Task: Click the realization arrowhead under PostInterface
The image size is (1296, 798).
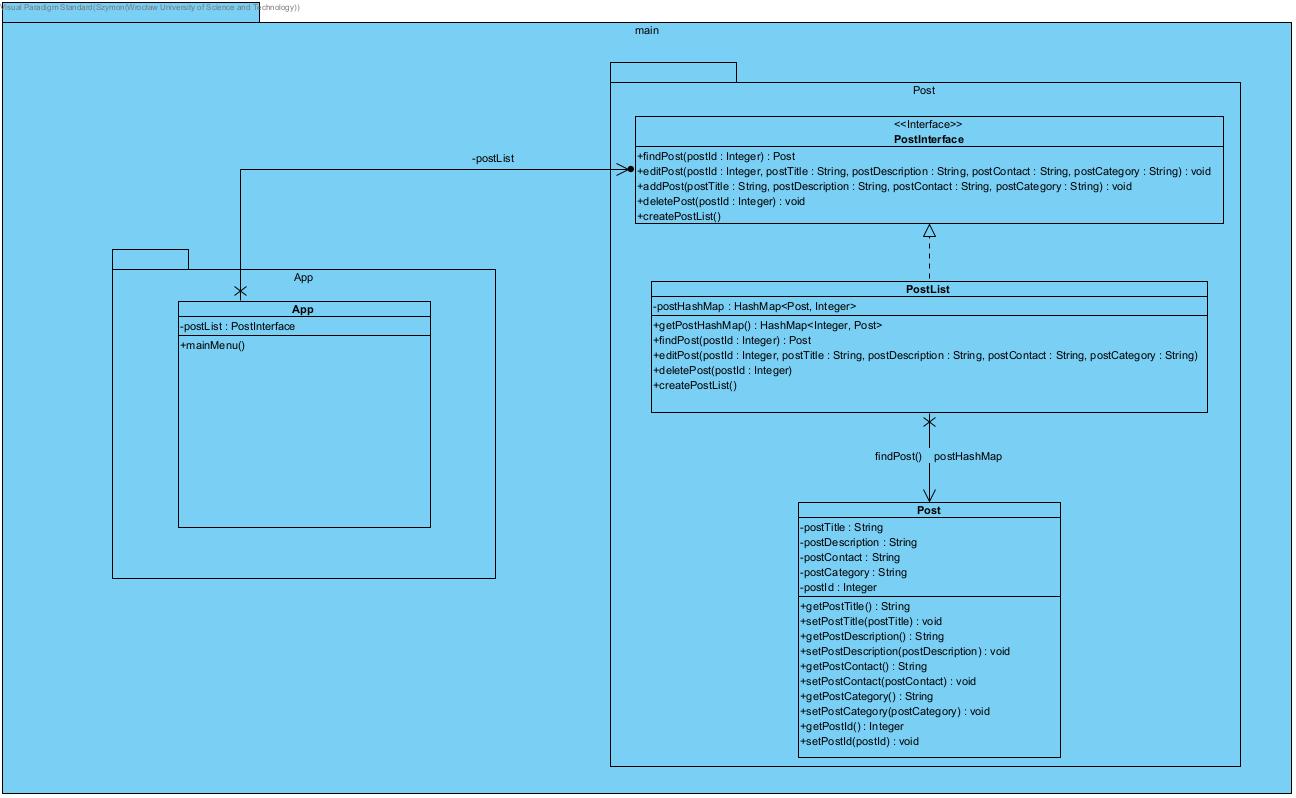Action: (928, 229)
